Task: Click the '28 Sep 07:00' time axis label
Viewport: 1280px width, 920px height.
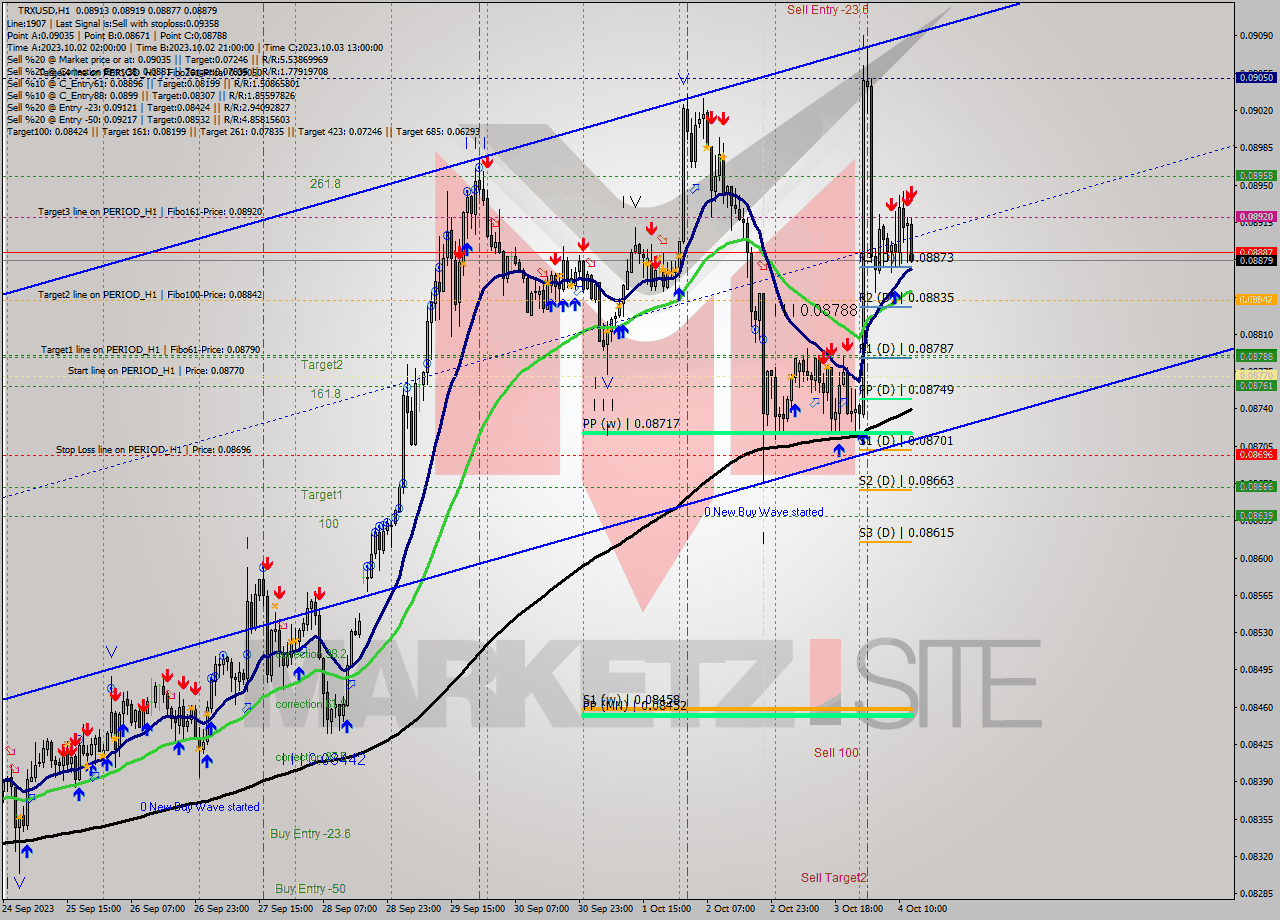Action: [x=348, y=909]
